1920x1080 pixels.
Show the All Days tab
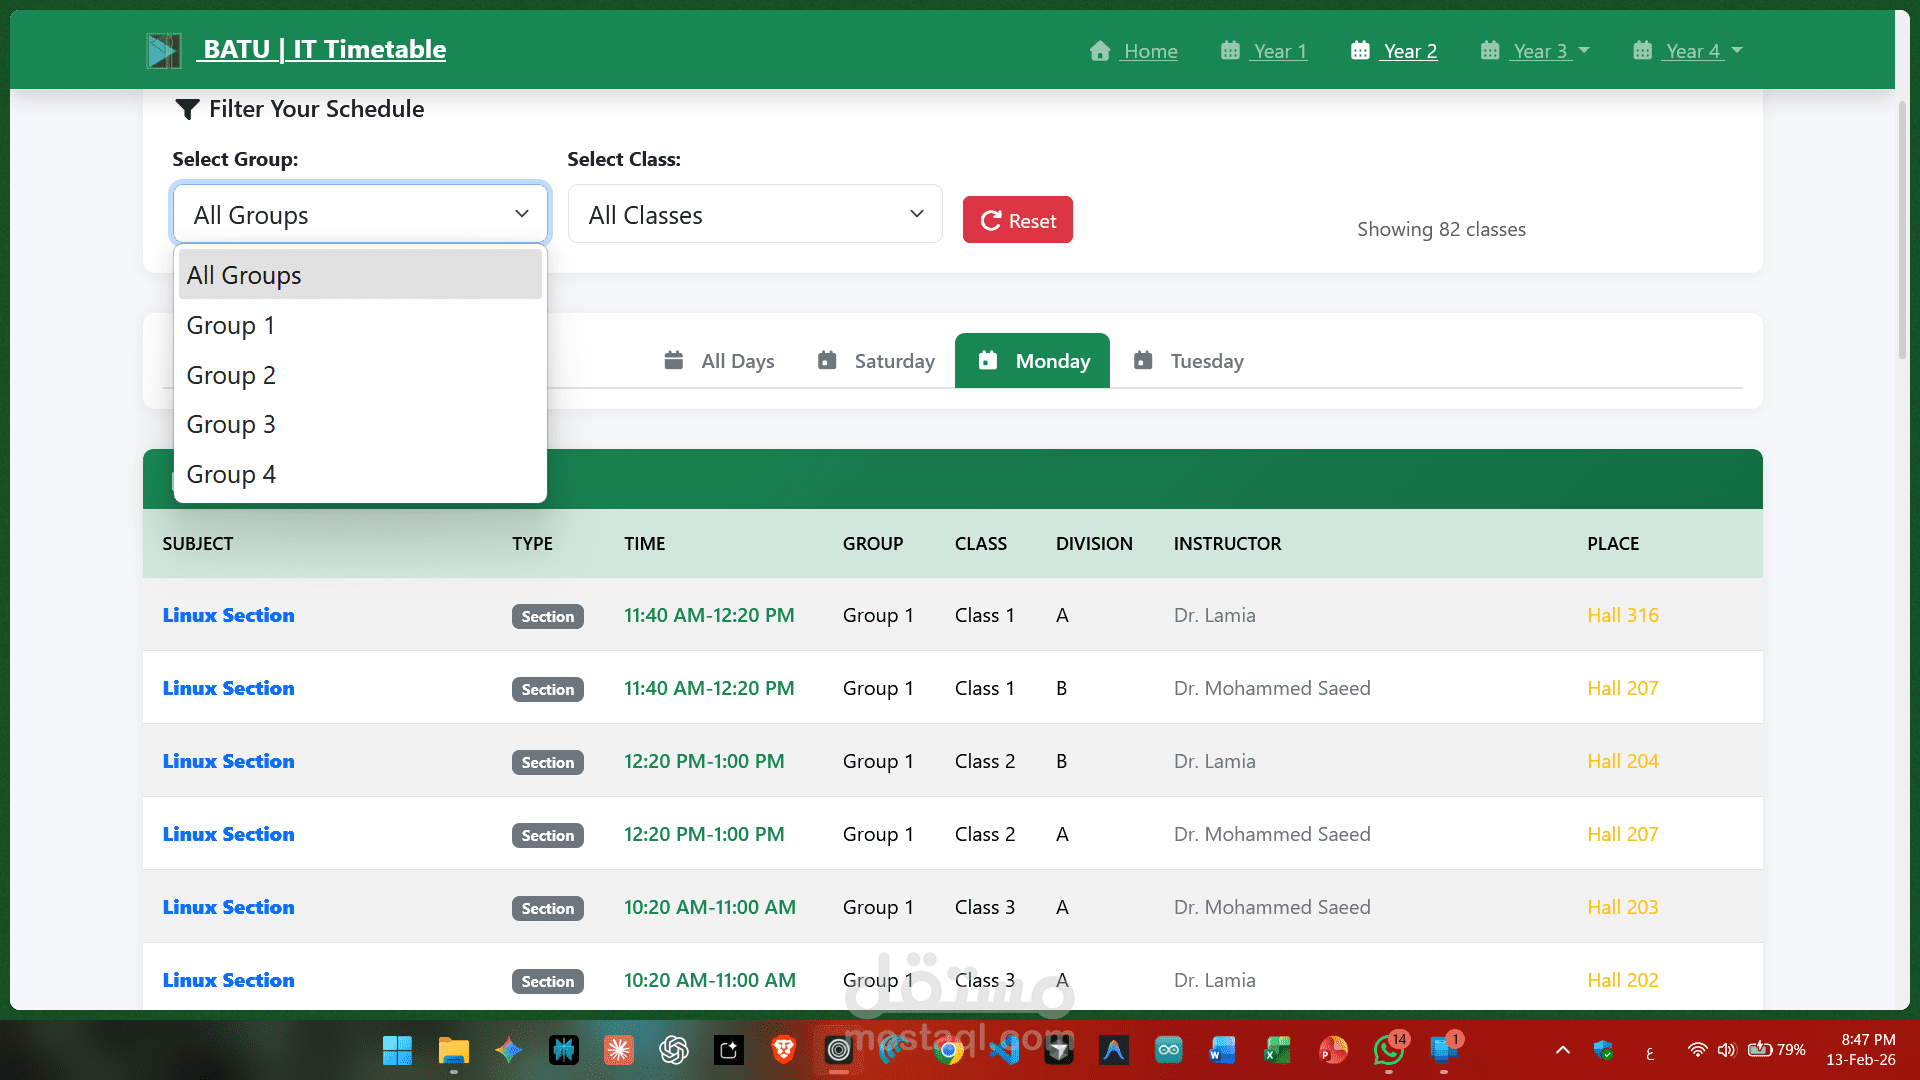click(719, 361)
